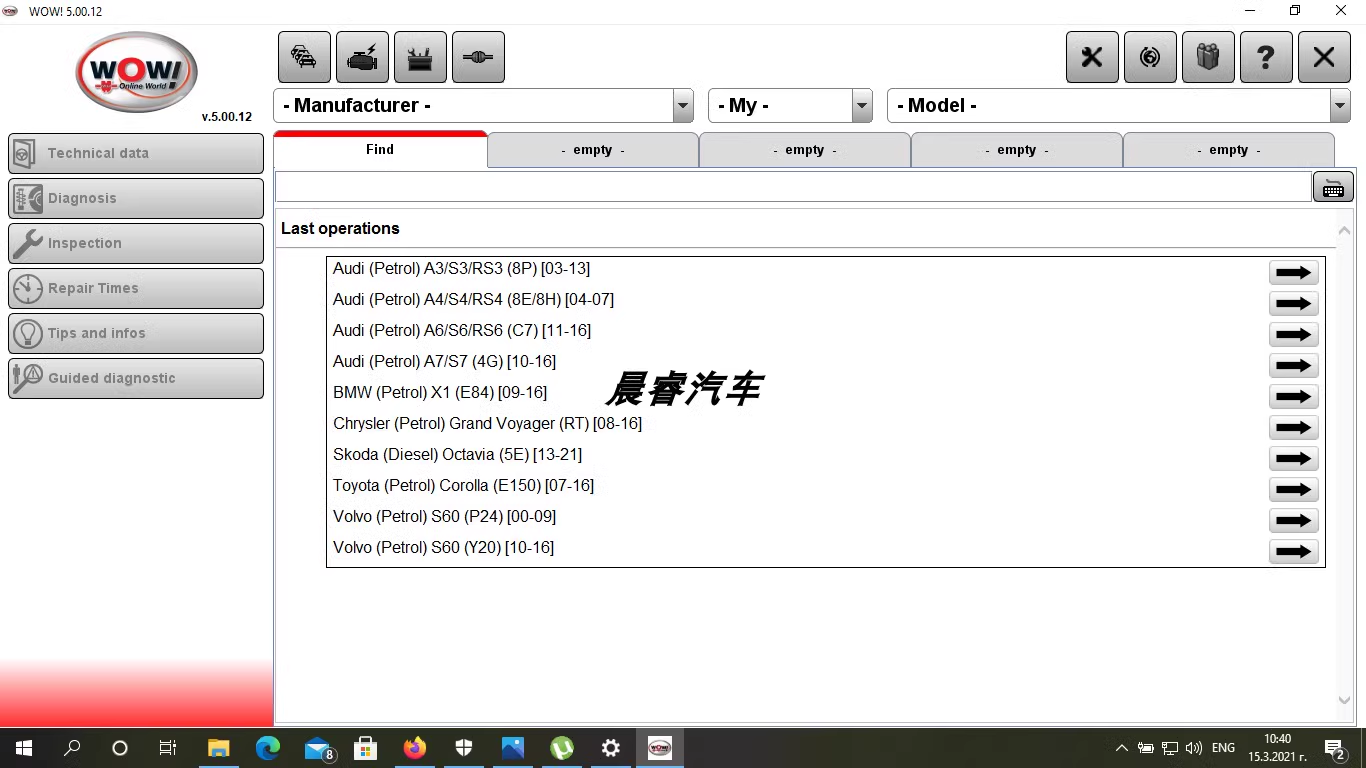Open arrow for Volvo S60 (Y20)
The width and height of the screenshot is (1366, 768).
(1293, 551)
